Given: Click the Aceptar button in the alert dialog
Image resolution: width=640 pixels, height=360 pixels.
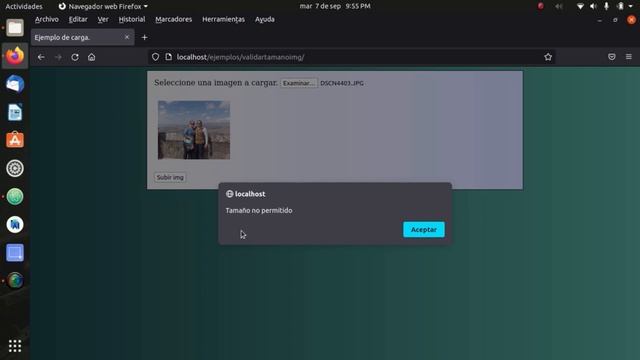Looking at the screenshot, I should [424, 229].
